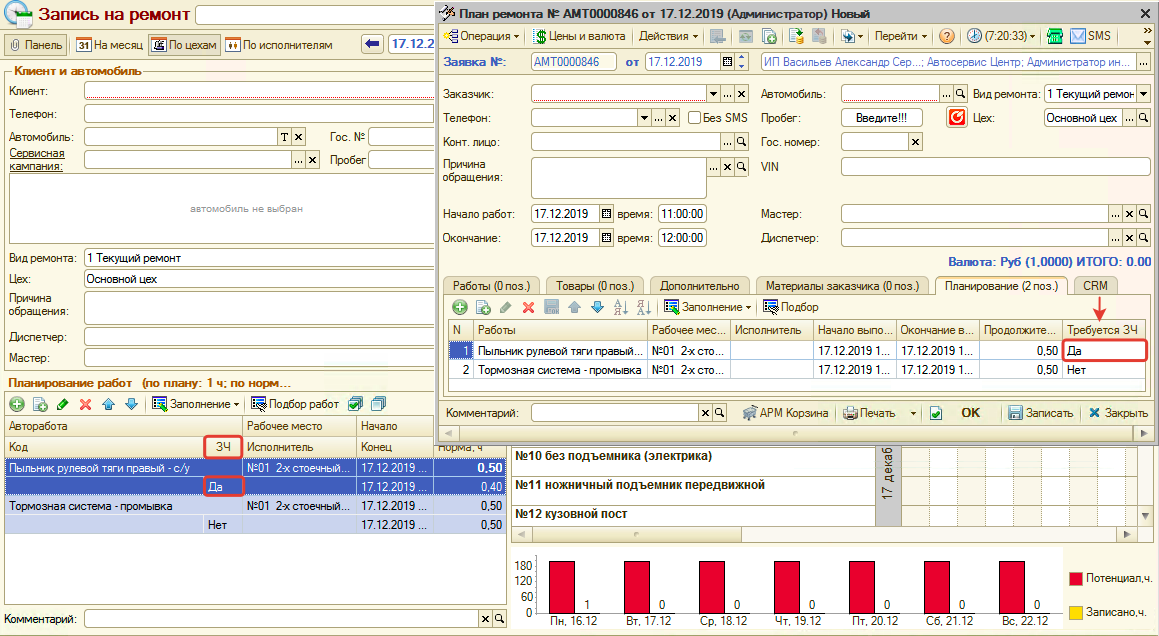Switch to the Товары (0 поз.) tab
Image resolution: width=1159 pixels, height=636 pixels.
pos(596,286)
